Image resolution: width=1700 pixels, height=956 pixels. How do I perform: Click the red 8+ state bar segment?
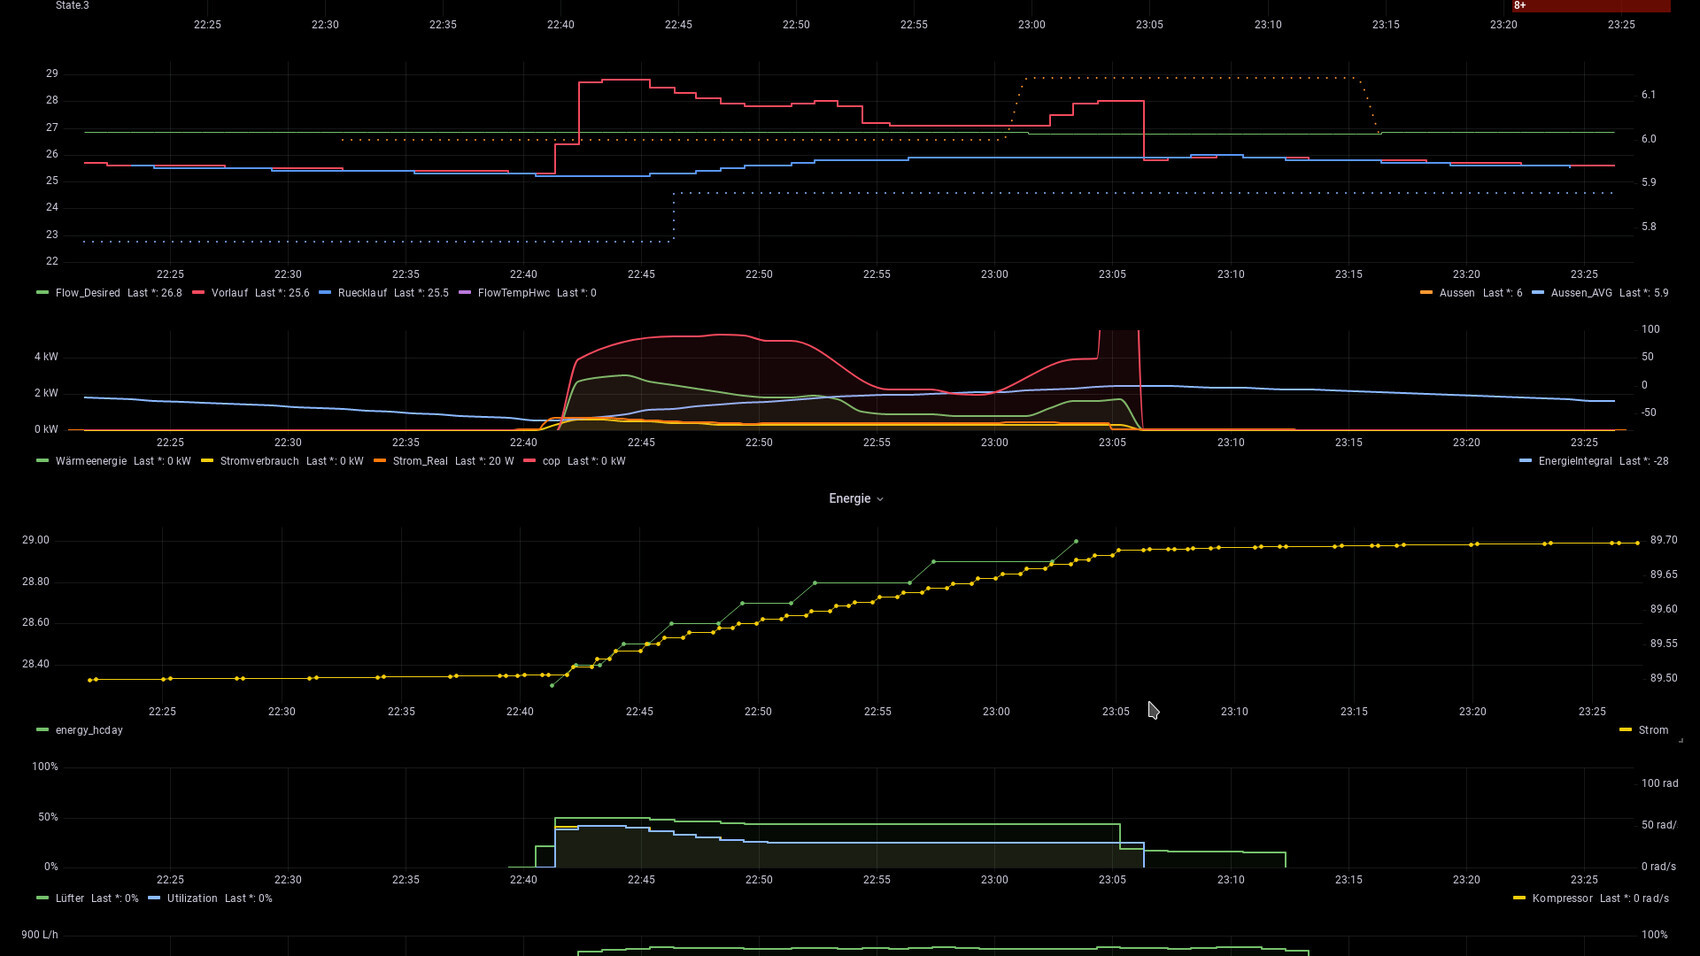(x=1590, y=6)
